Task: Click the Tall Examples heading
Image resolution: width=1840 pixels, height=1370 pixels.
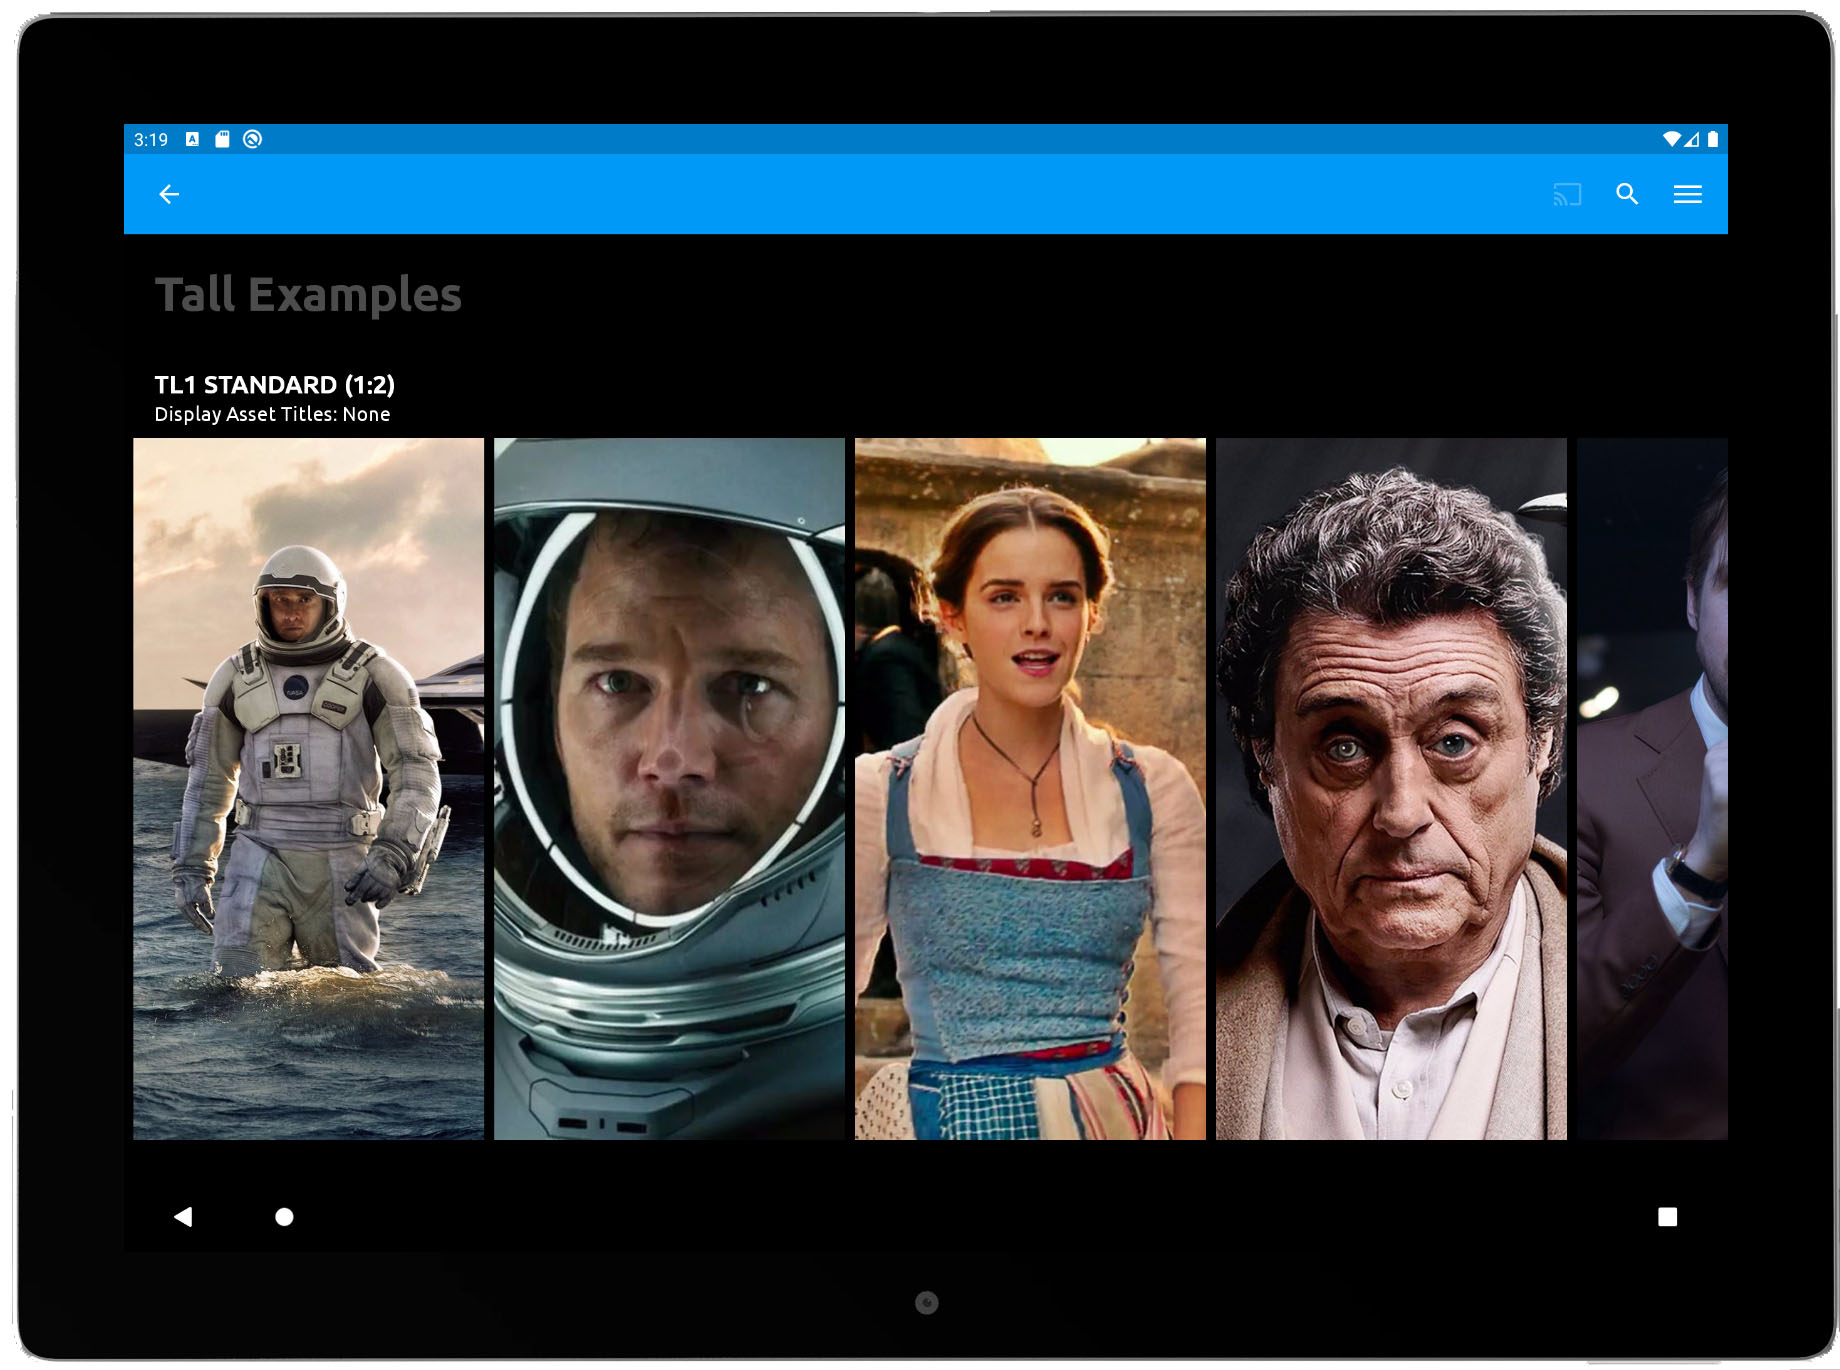Action: tap(308, 294)
